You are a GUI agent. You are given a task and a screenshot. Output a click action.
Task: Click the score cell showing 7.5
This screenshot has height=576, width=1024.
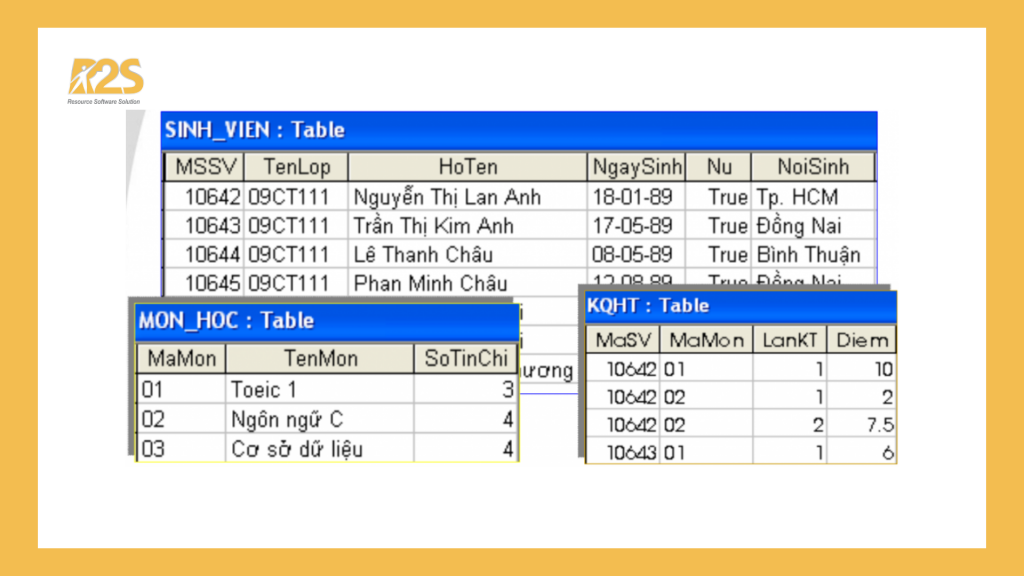point(861,425)
